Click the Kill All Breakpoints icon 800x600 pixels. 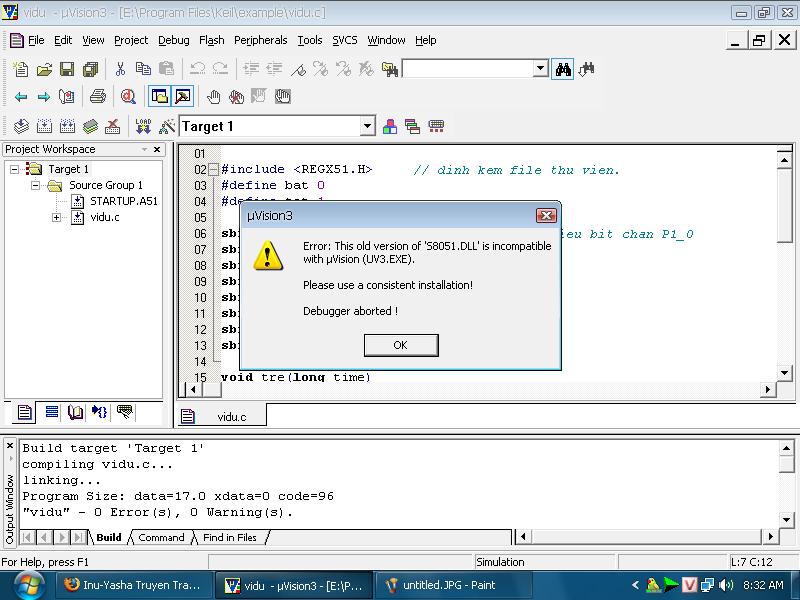coord(236,96)
